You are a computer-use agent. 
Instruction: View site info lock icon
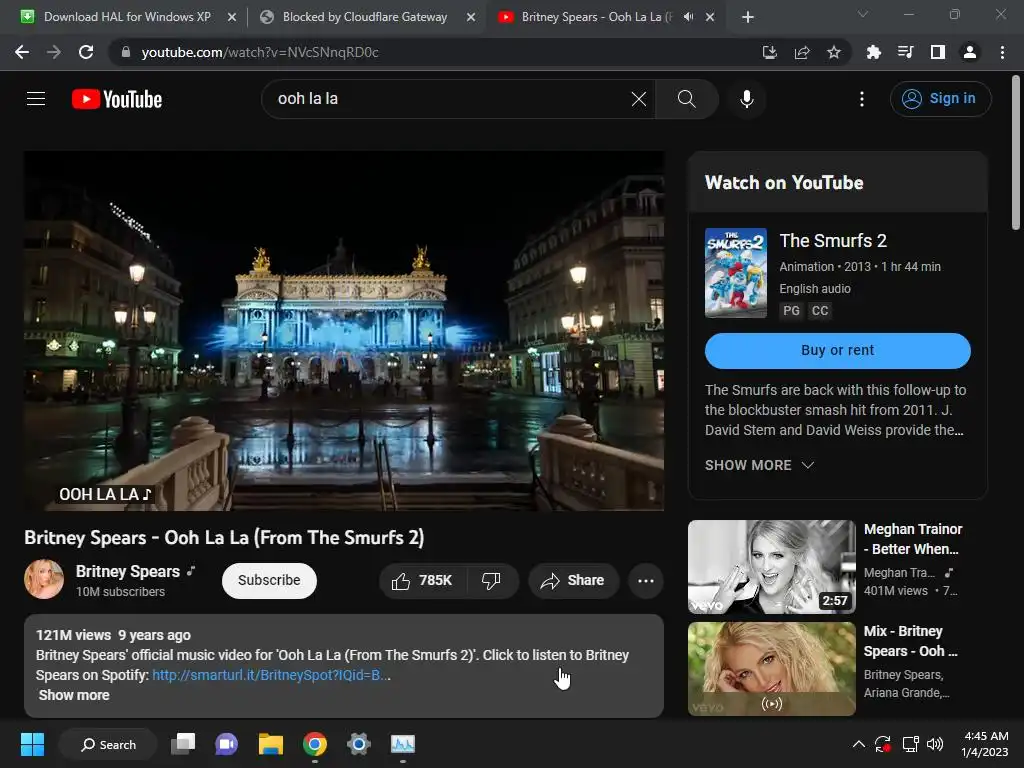tap(125, 52)
